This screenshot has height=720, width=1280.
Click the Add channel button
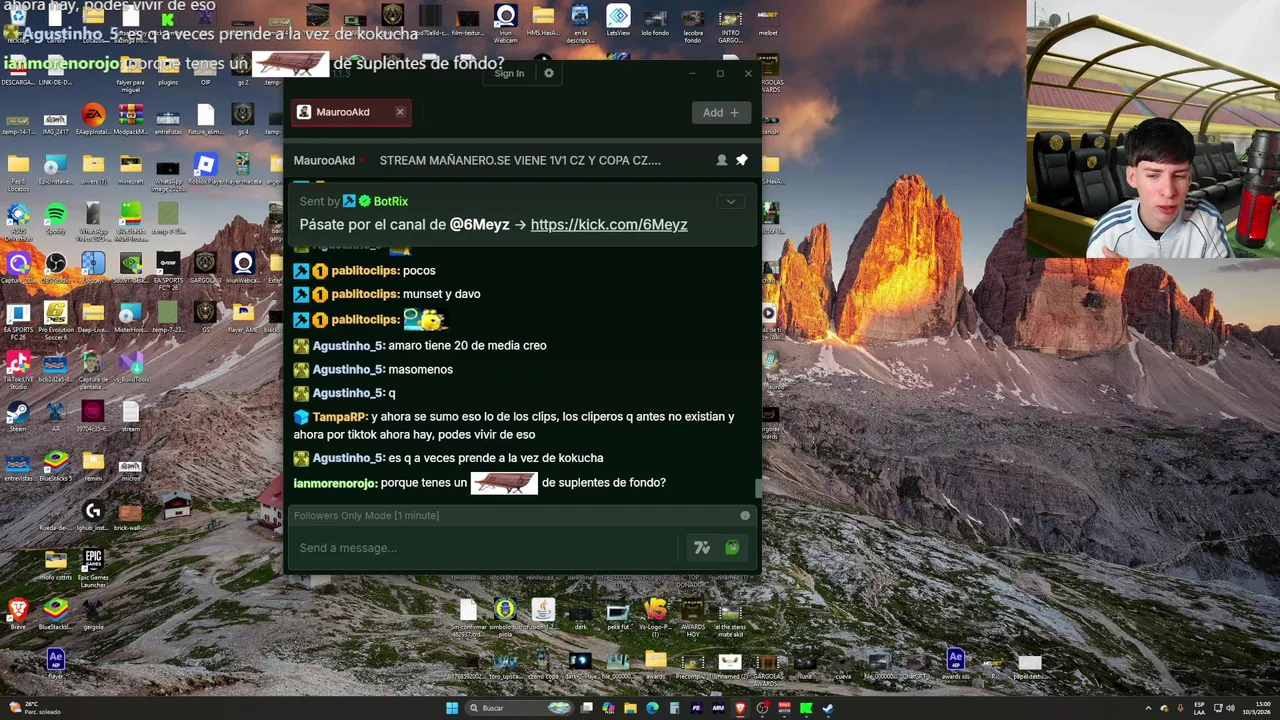coord(721,113)
